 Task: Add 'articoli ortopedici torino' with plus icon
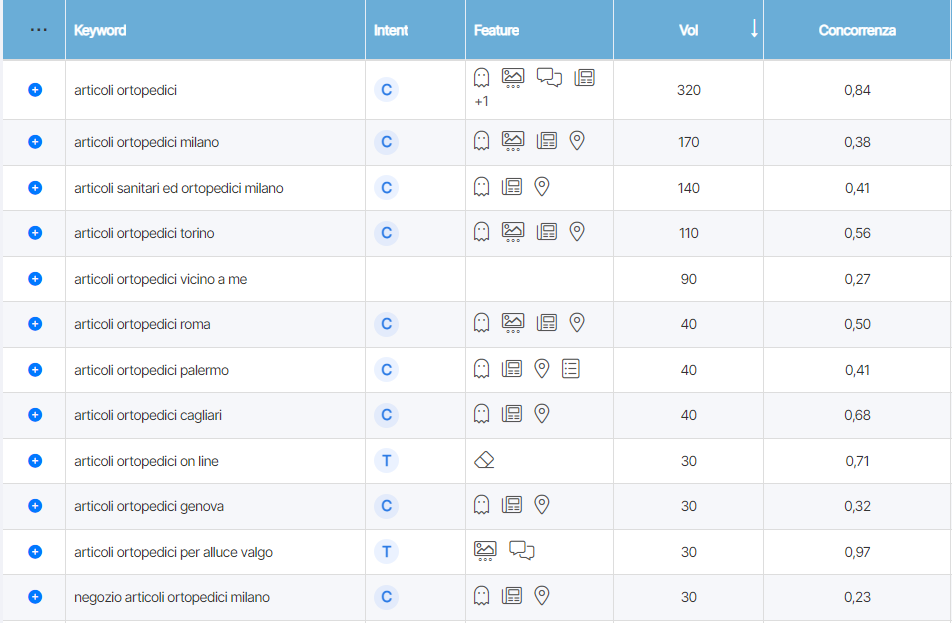tap(35, 233)
